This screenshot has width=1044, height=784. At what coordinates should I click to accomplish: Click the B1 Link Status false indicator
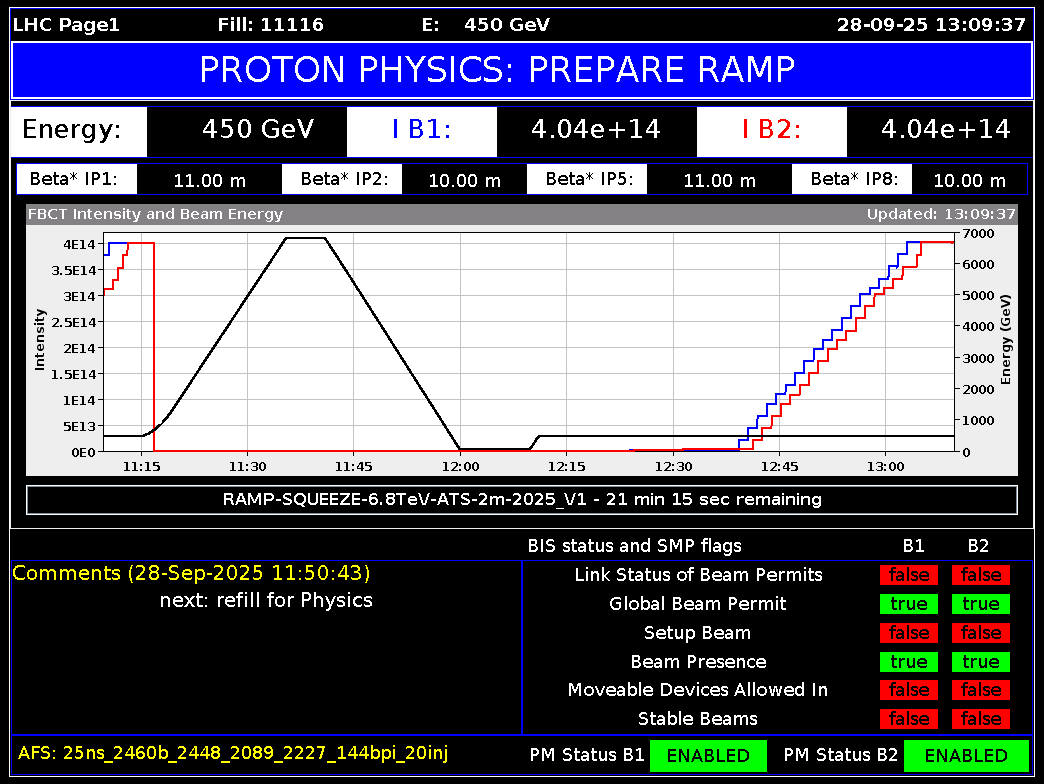(x=909, y=575)
